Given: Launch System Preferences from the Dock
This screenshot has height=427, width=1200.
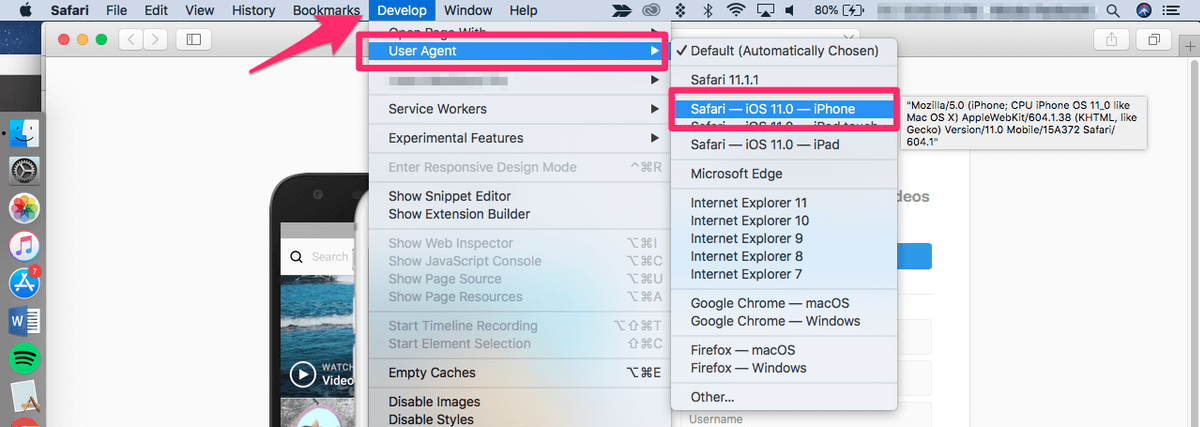Looking at the screenshot, I should pos(23,170).
